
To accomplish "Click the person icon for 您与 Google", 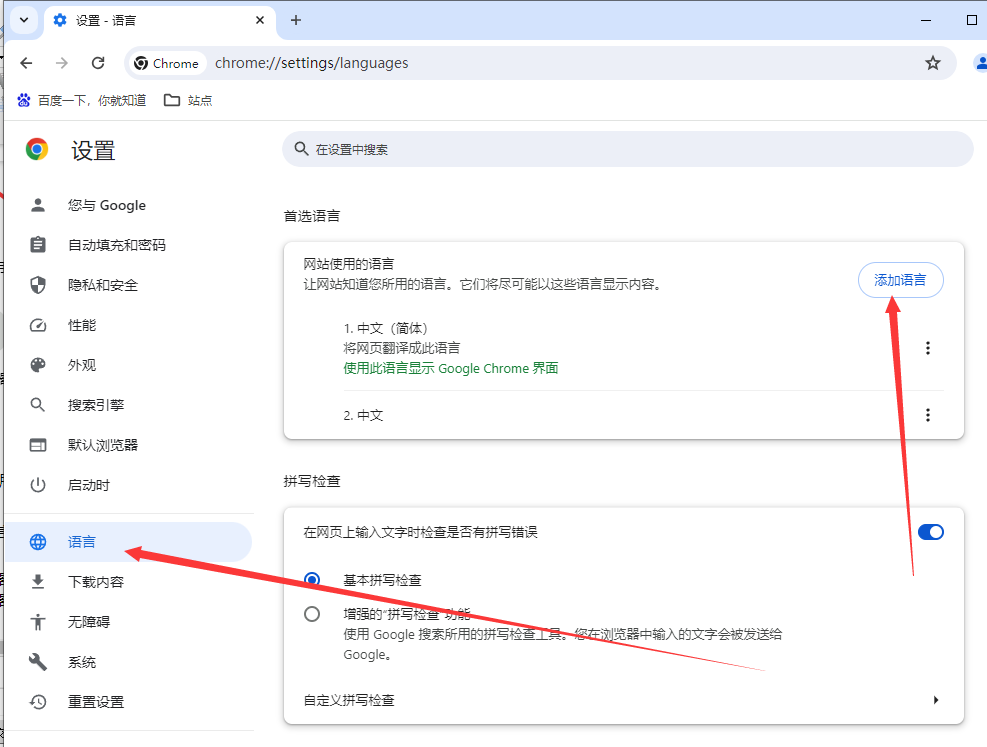I will (38, 205).
